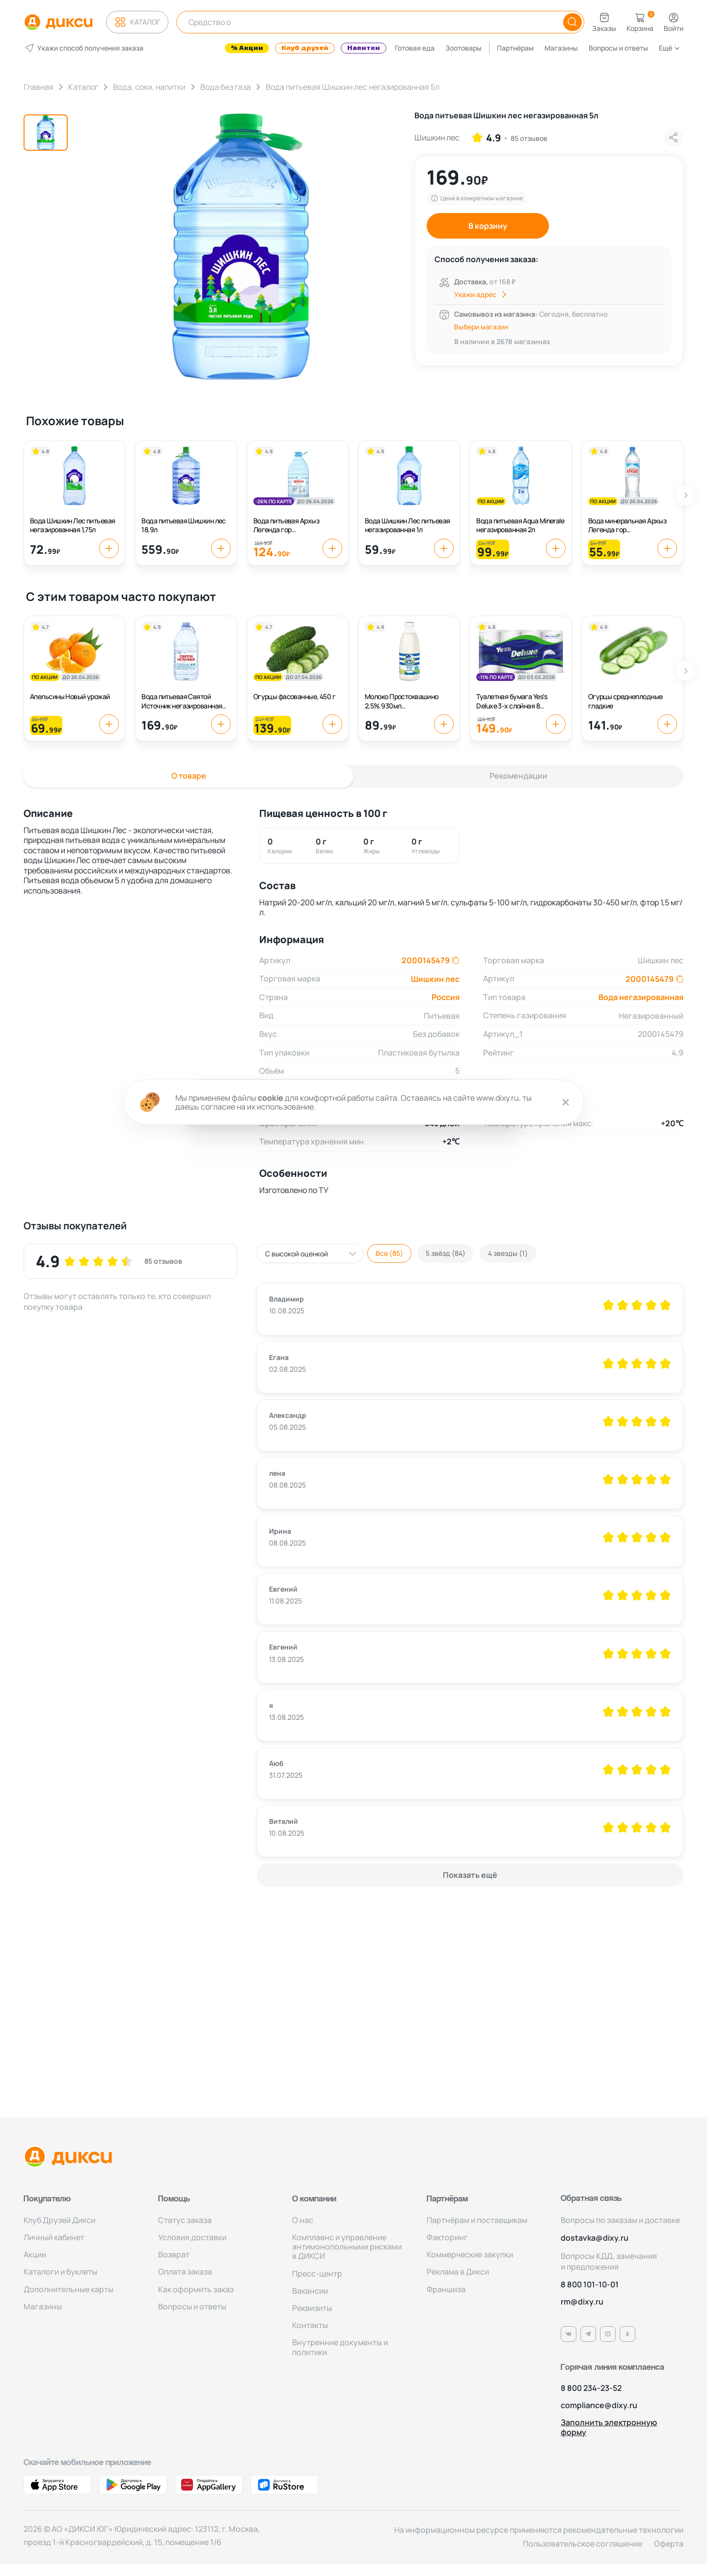The image size is (707, 2576).
Task: Click the orange search magnifier button
Action: tap(571, 22)
